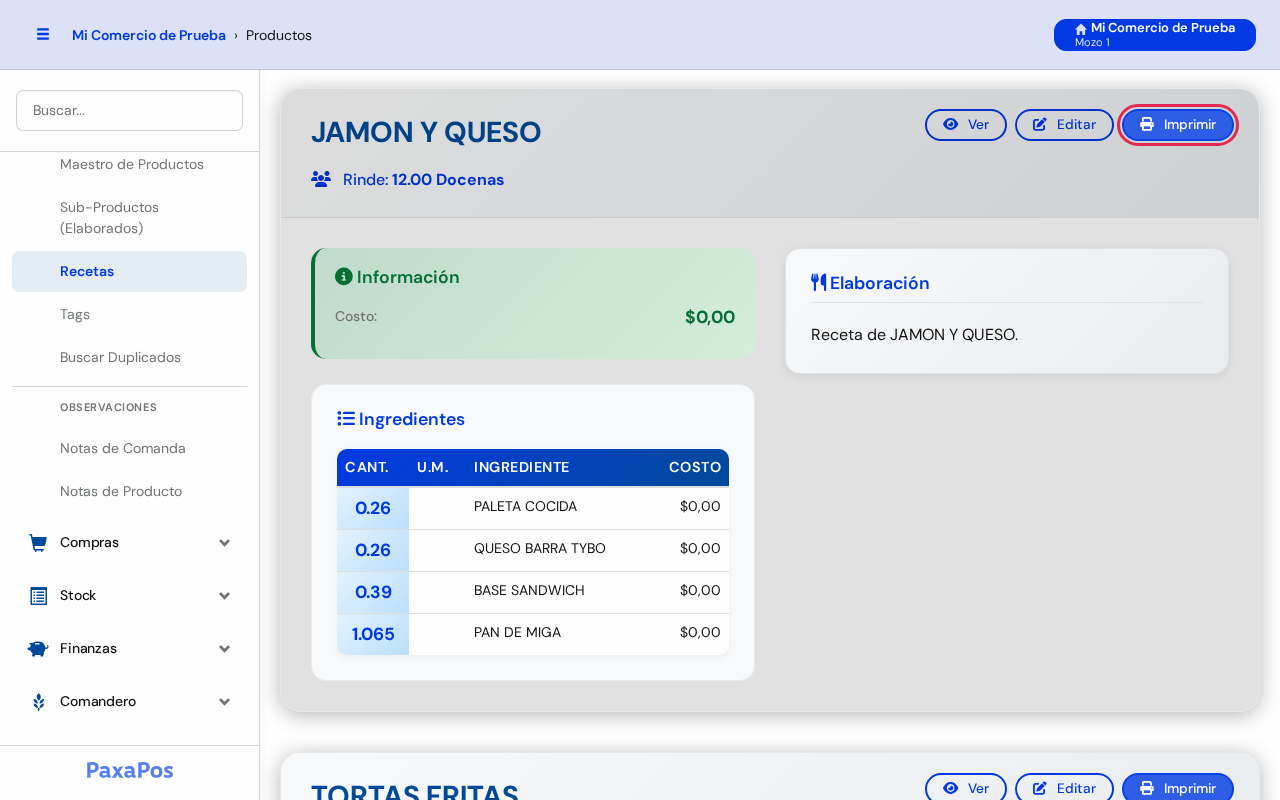Open Notas de Comanda in sidebar
The height and width of the screenshot is (800, 1280).
coord(129,448)
